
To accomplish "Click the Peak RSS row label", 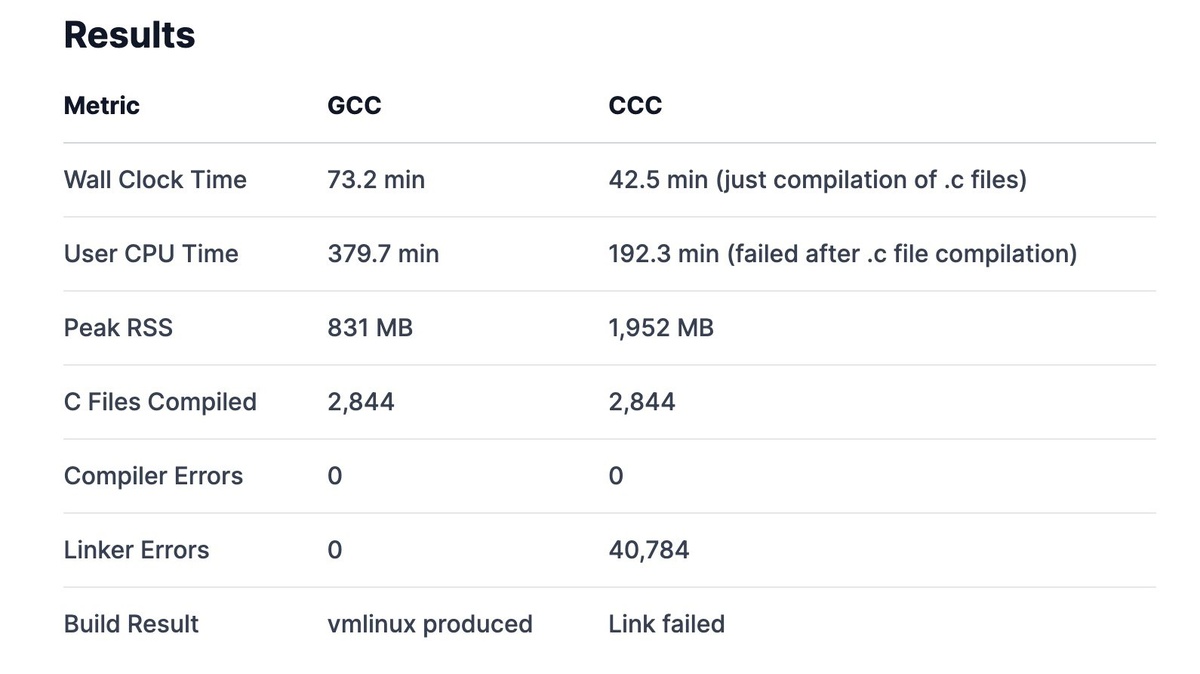I will (x=118, y=328).
